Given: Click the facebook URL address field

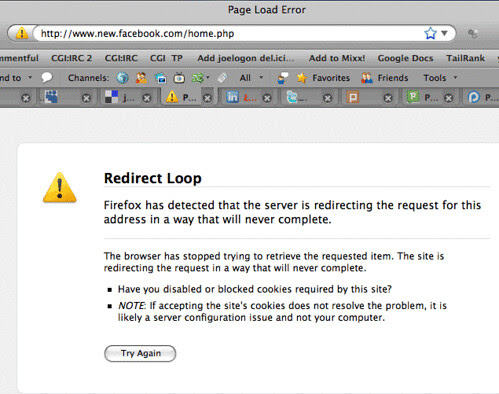Looking at the screenshot, I should coord(228,34).
